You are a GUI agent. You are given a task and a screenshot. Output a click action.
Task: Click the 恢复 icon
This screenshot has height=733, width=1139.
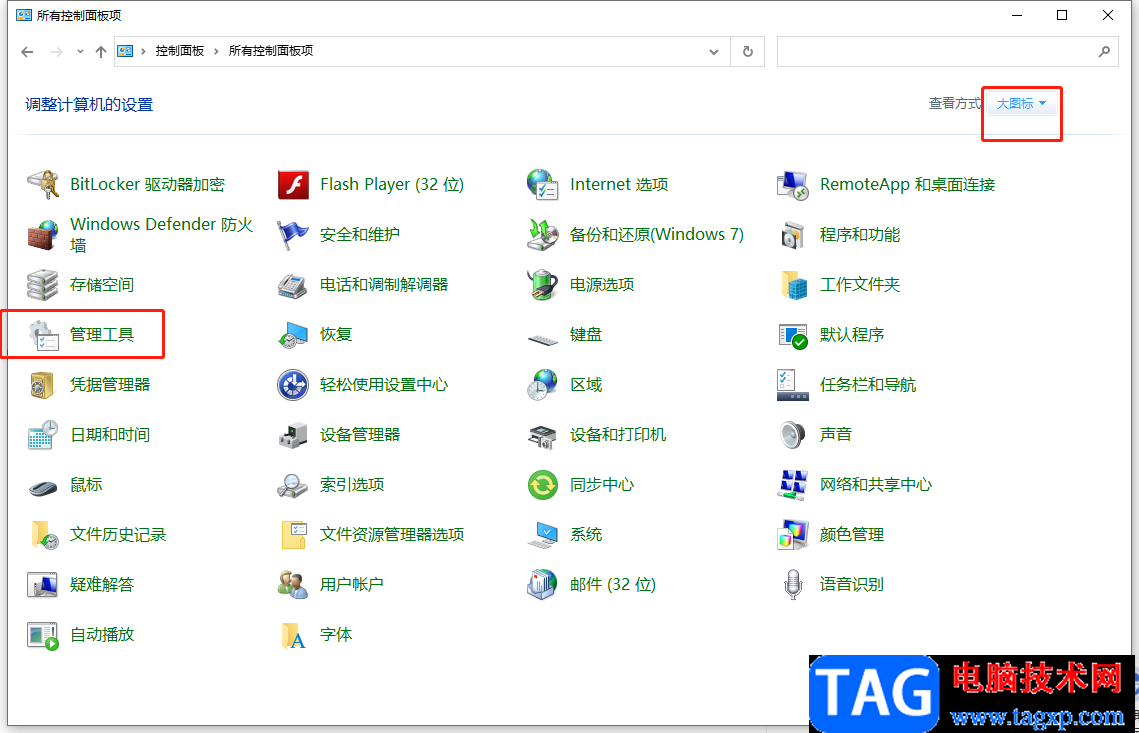coord(293,335)
